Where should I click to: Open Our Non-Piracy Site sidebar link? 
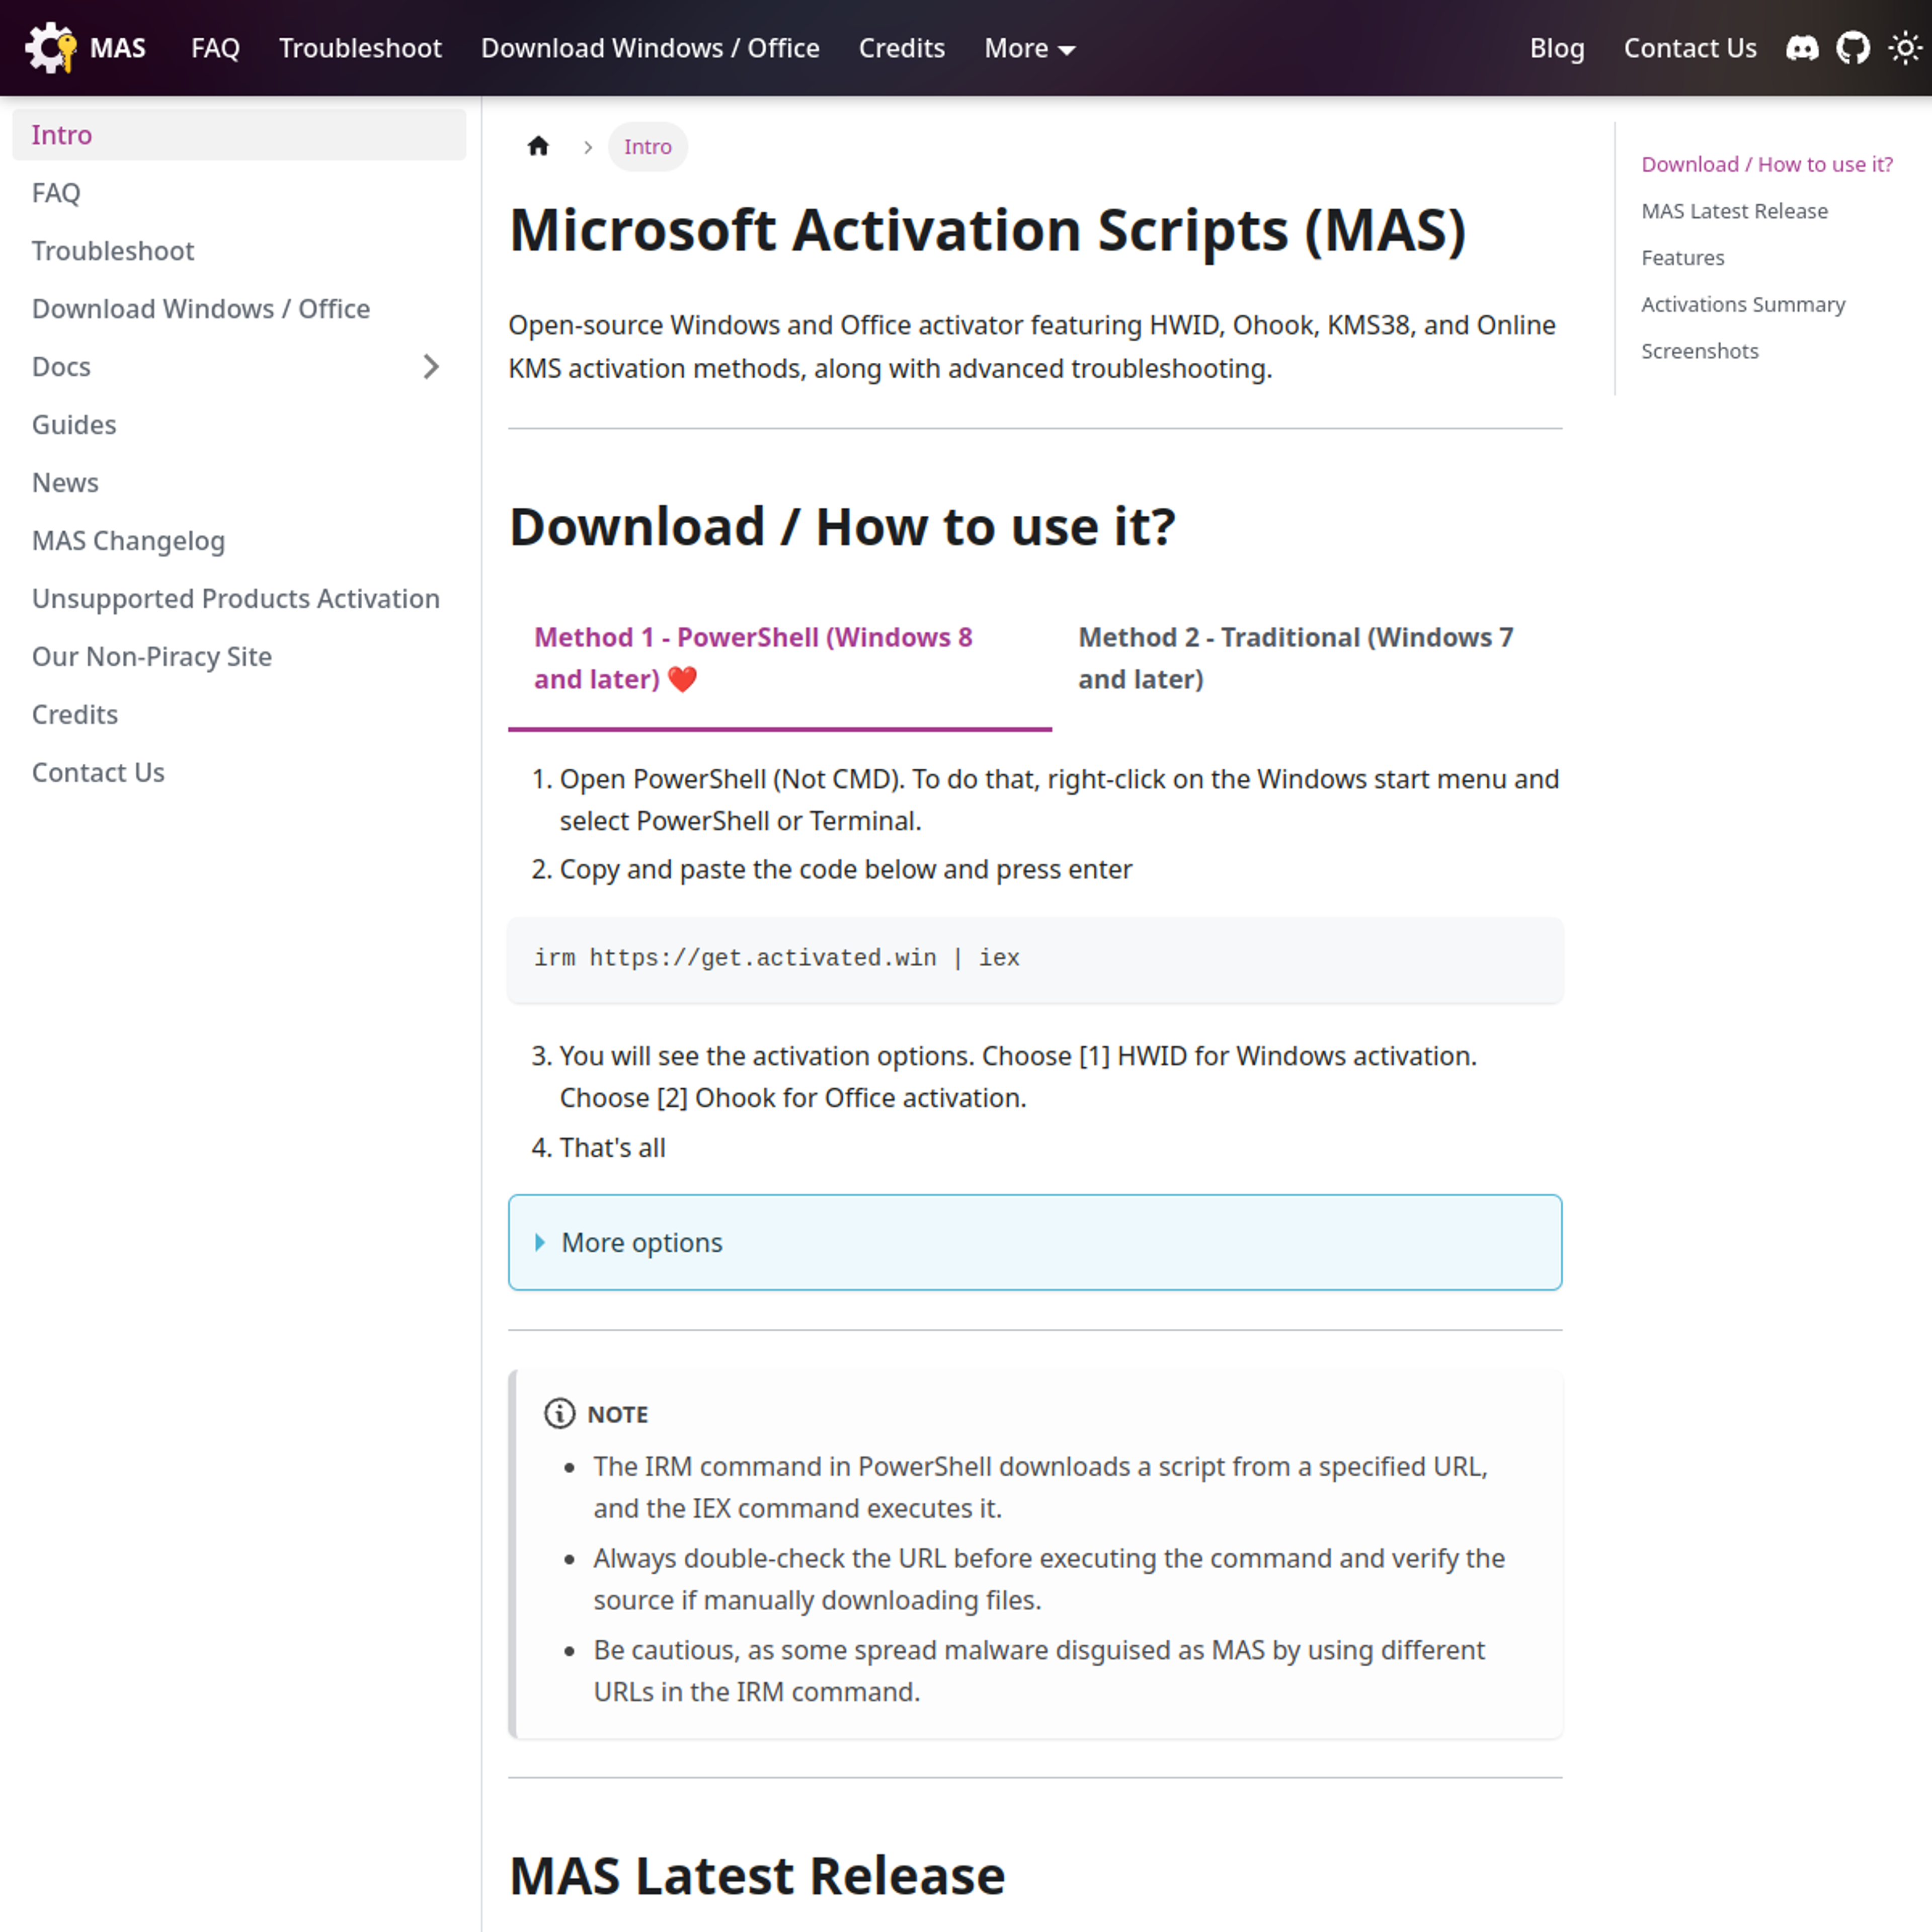(x=239, y=657)
